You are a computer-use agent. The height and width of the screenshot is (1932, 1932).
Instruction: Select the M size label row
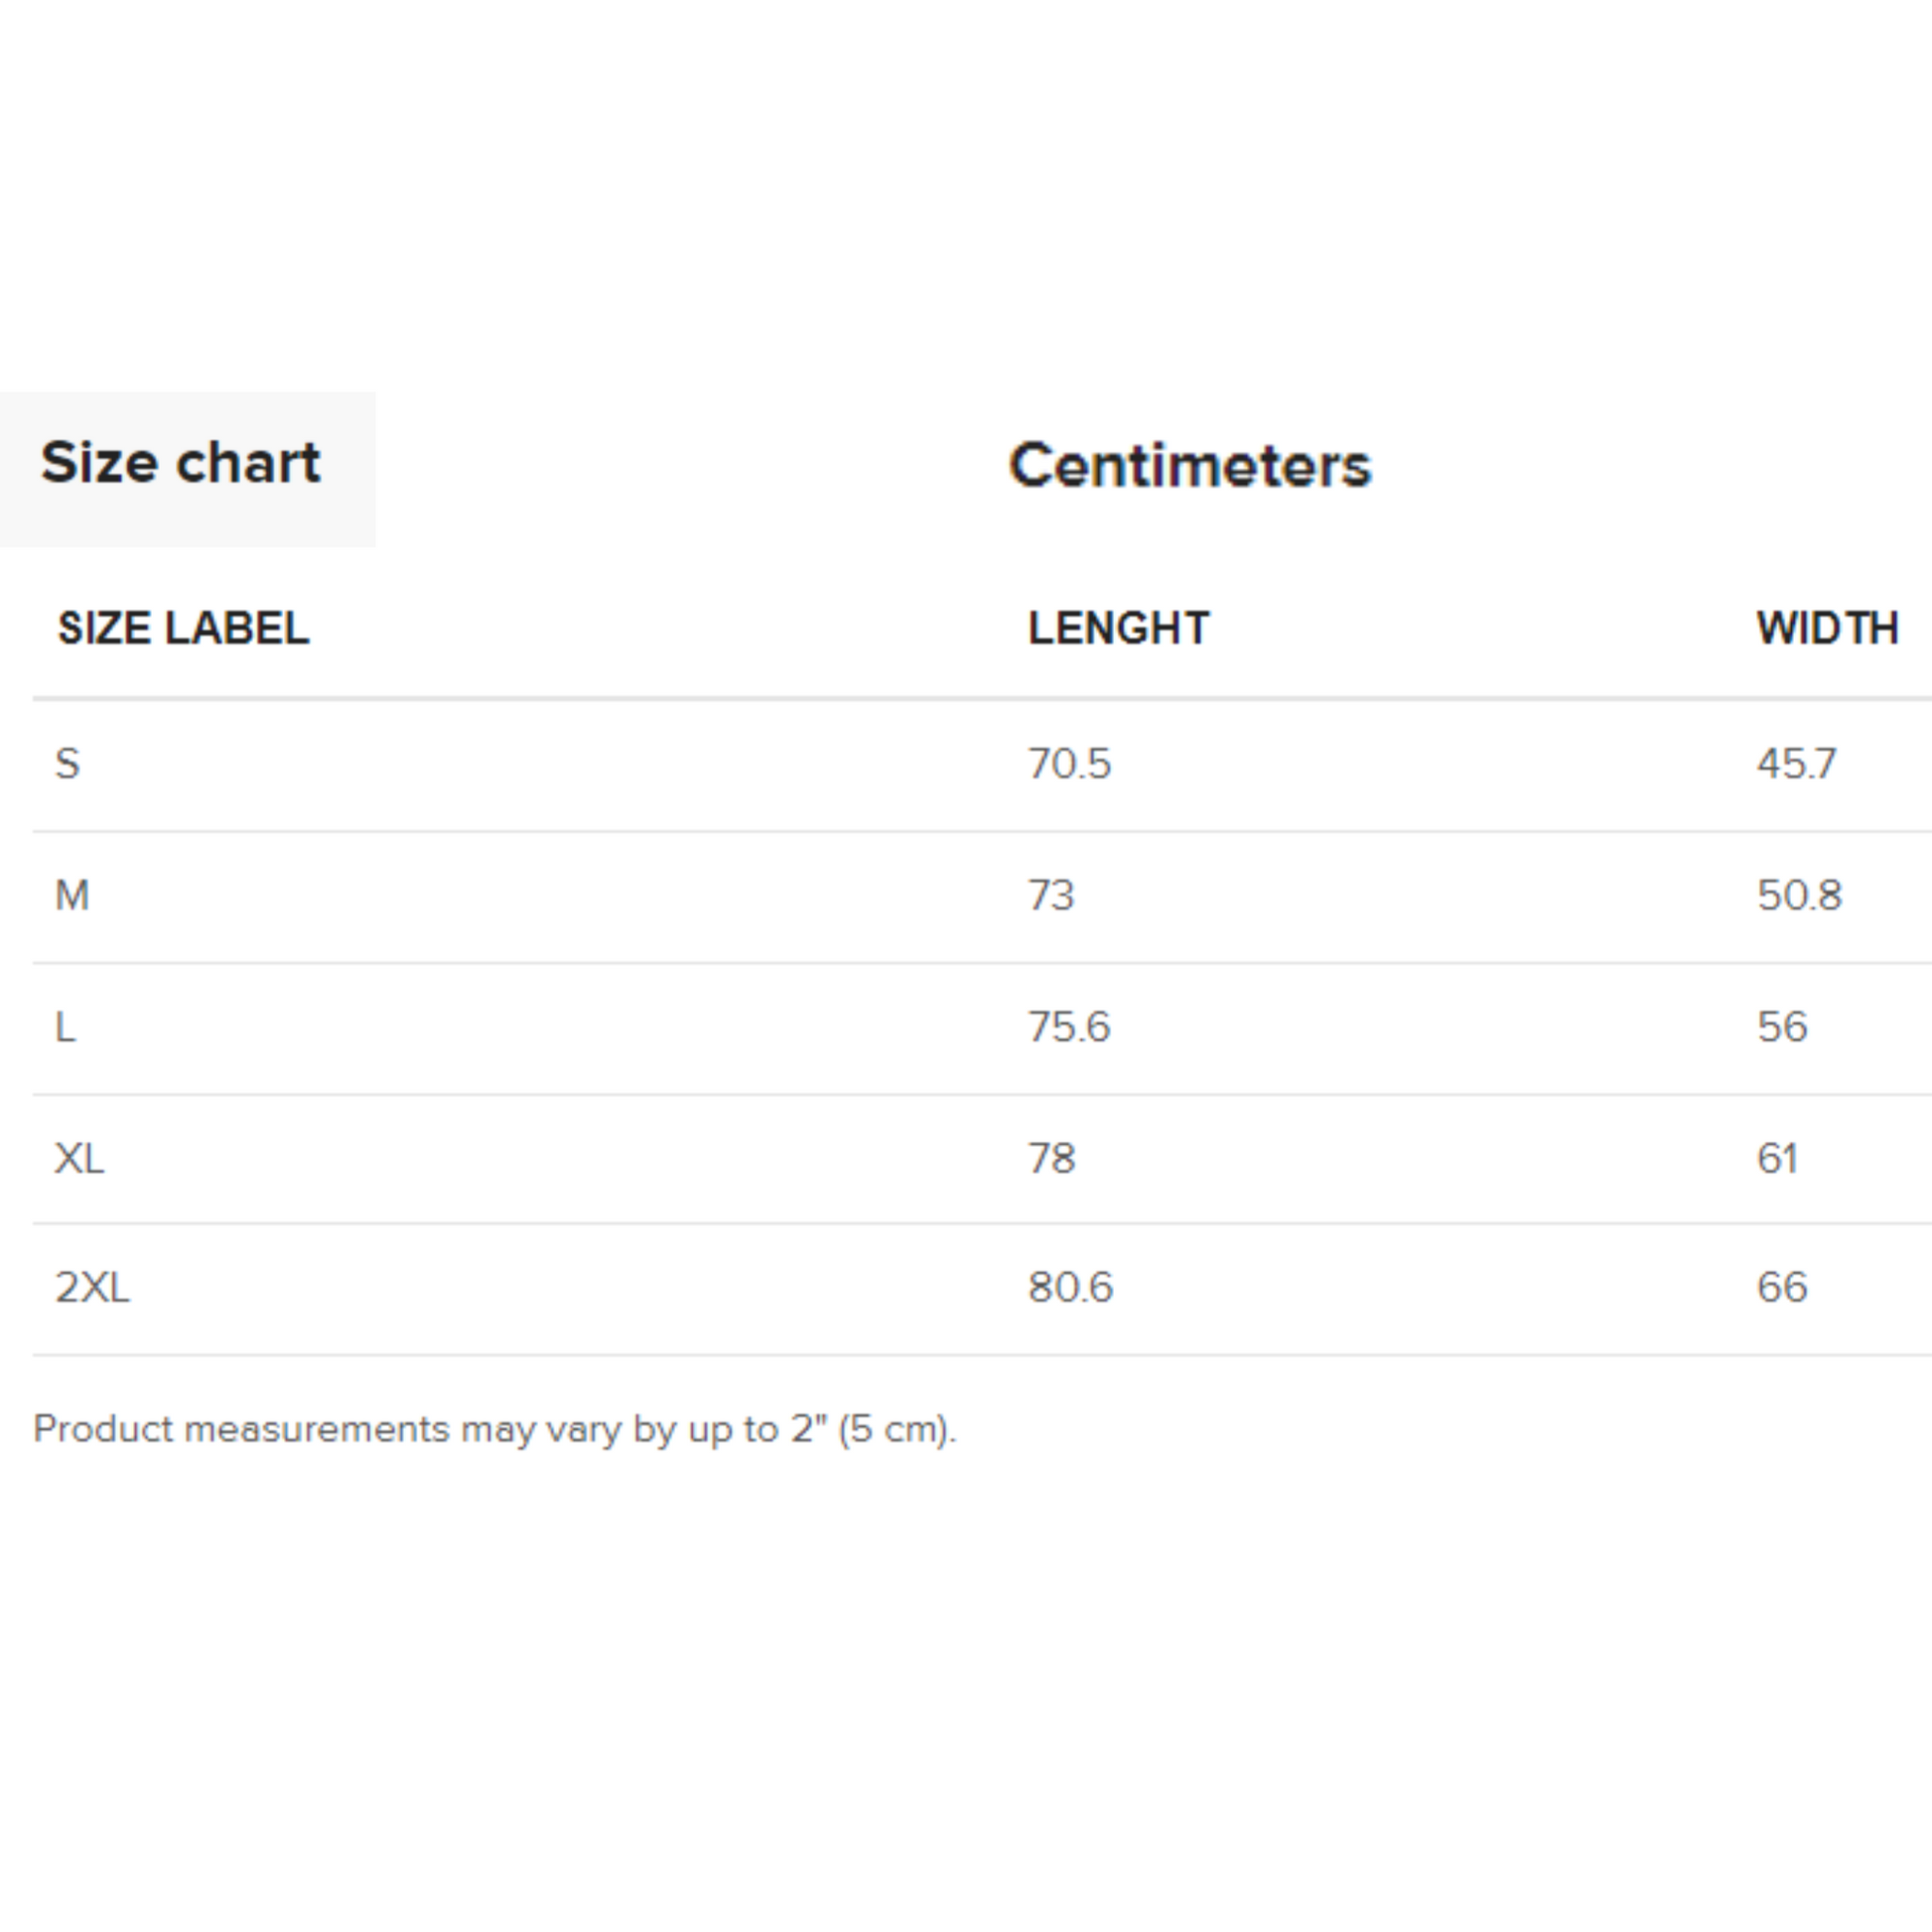pyautogui.click(x=72, y=895)
